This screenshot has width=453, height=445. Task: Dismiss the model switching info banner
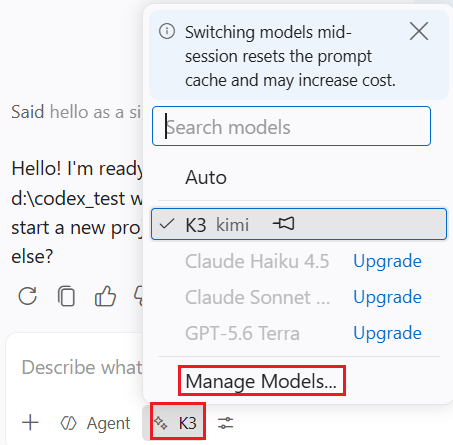coord(419,32)
